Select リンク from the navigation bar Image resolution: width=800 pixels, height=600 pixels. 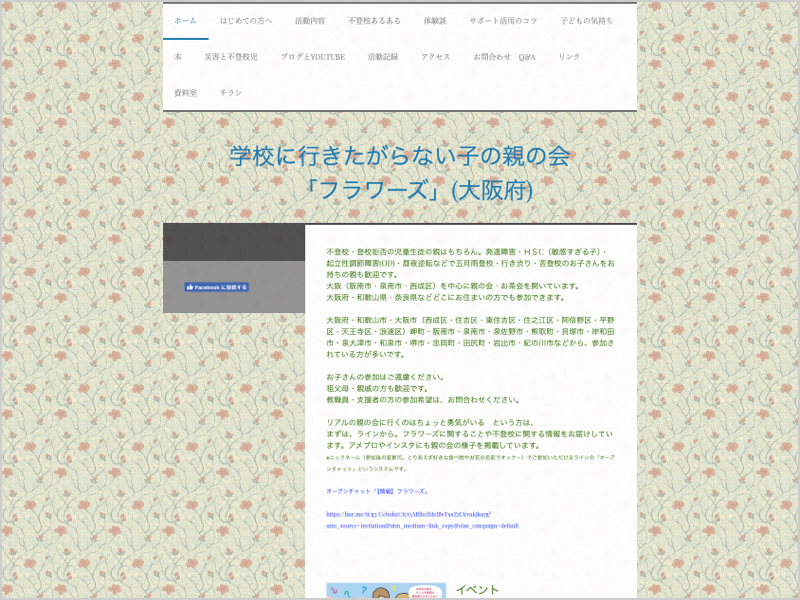tap(570, 57)
